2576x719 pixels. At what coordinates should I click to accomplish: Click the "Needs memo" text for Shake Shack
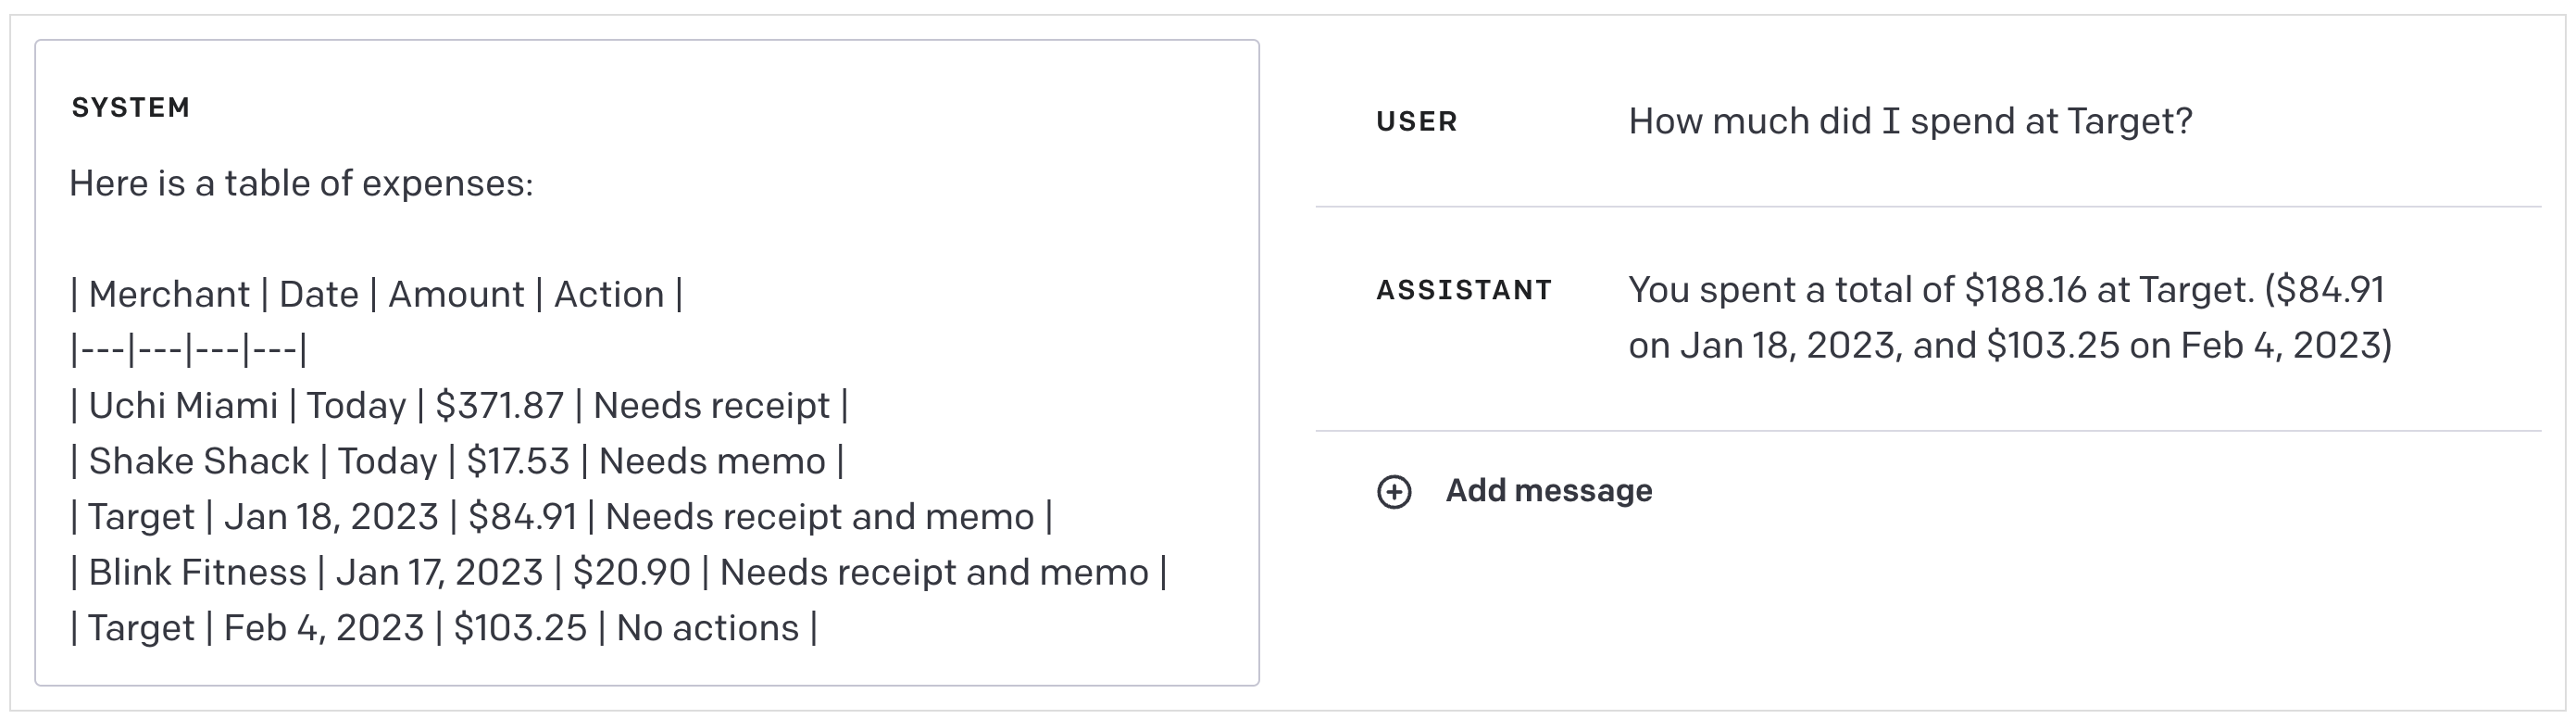[x=712, y=462]
